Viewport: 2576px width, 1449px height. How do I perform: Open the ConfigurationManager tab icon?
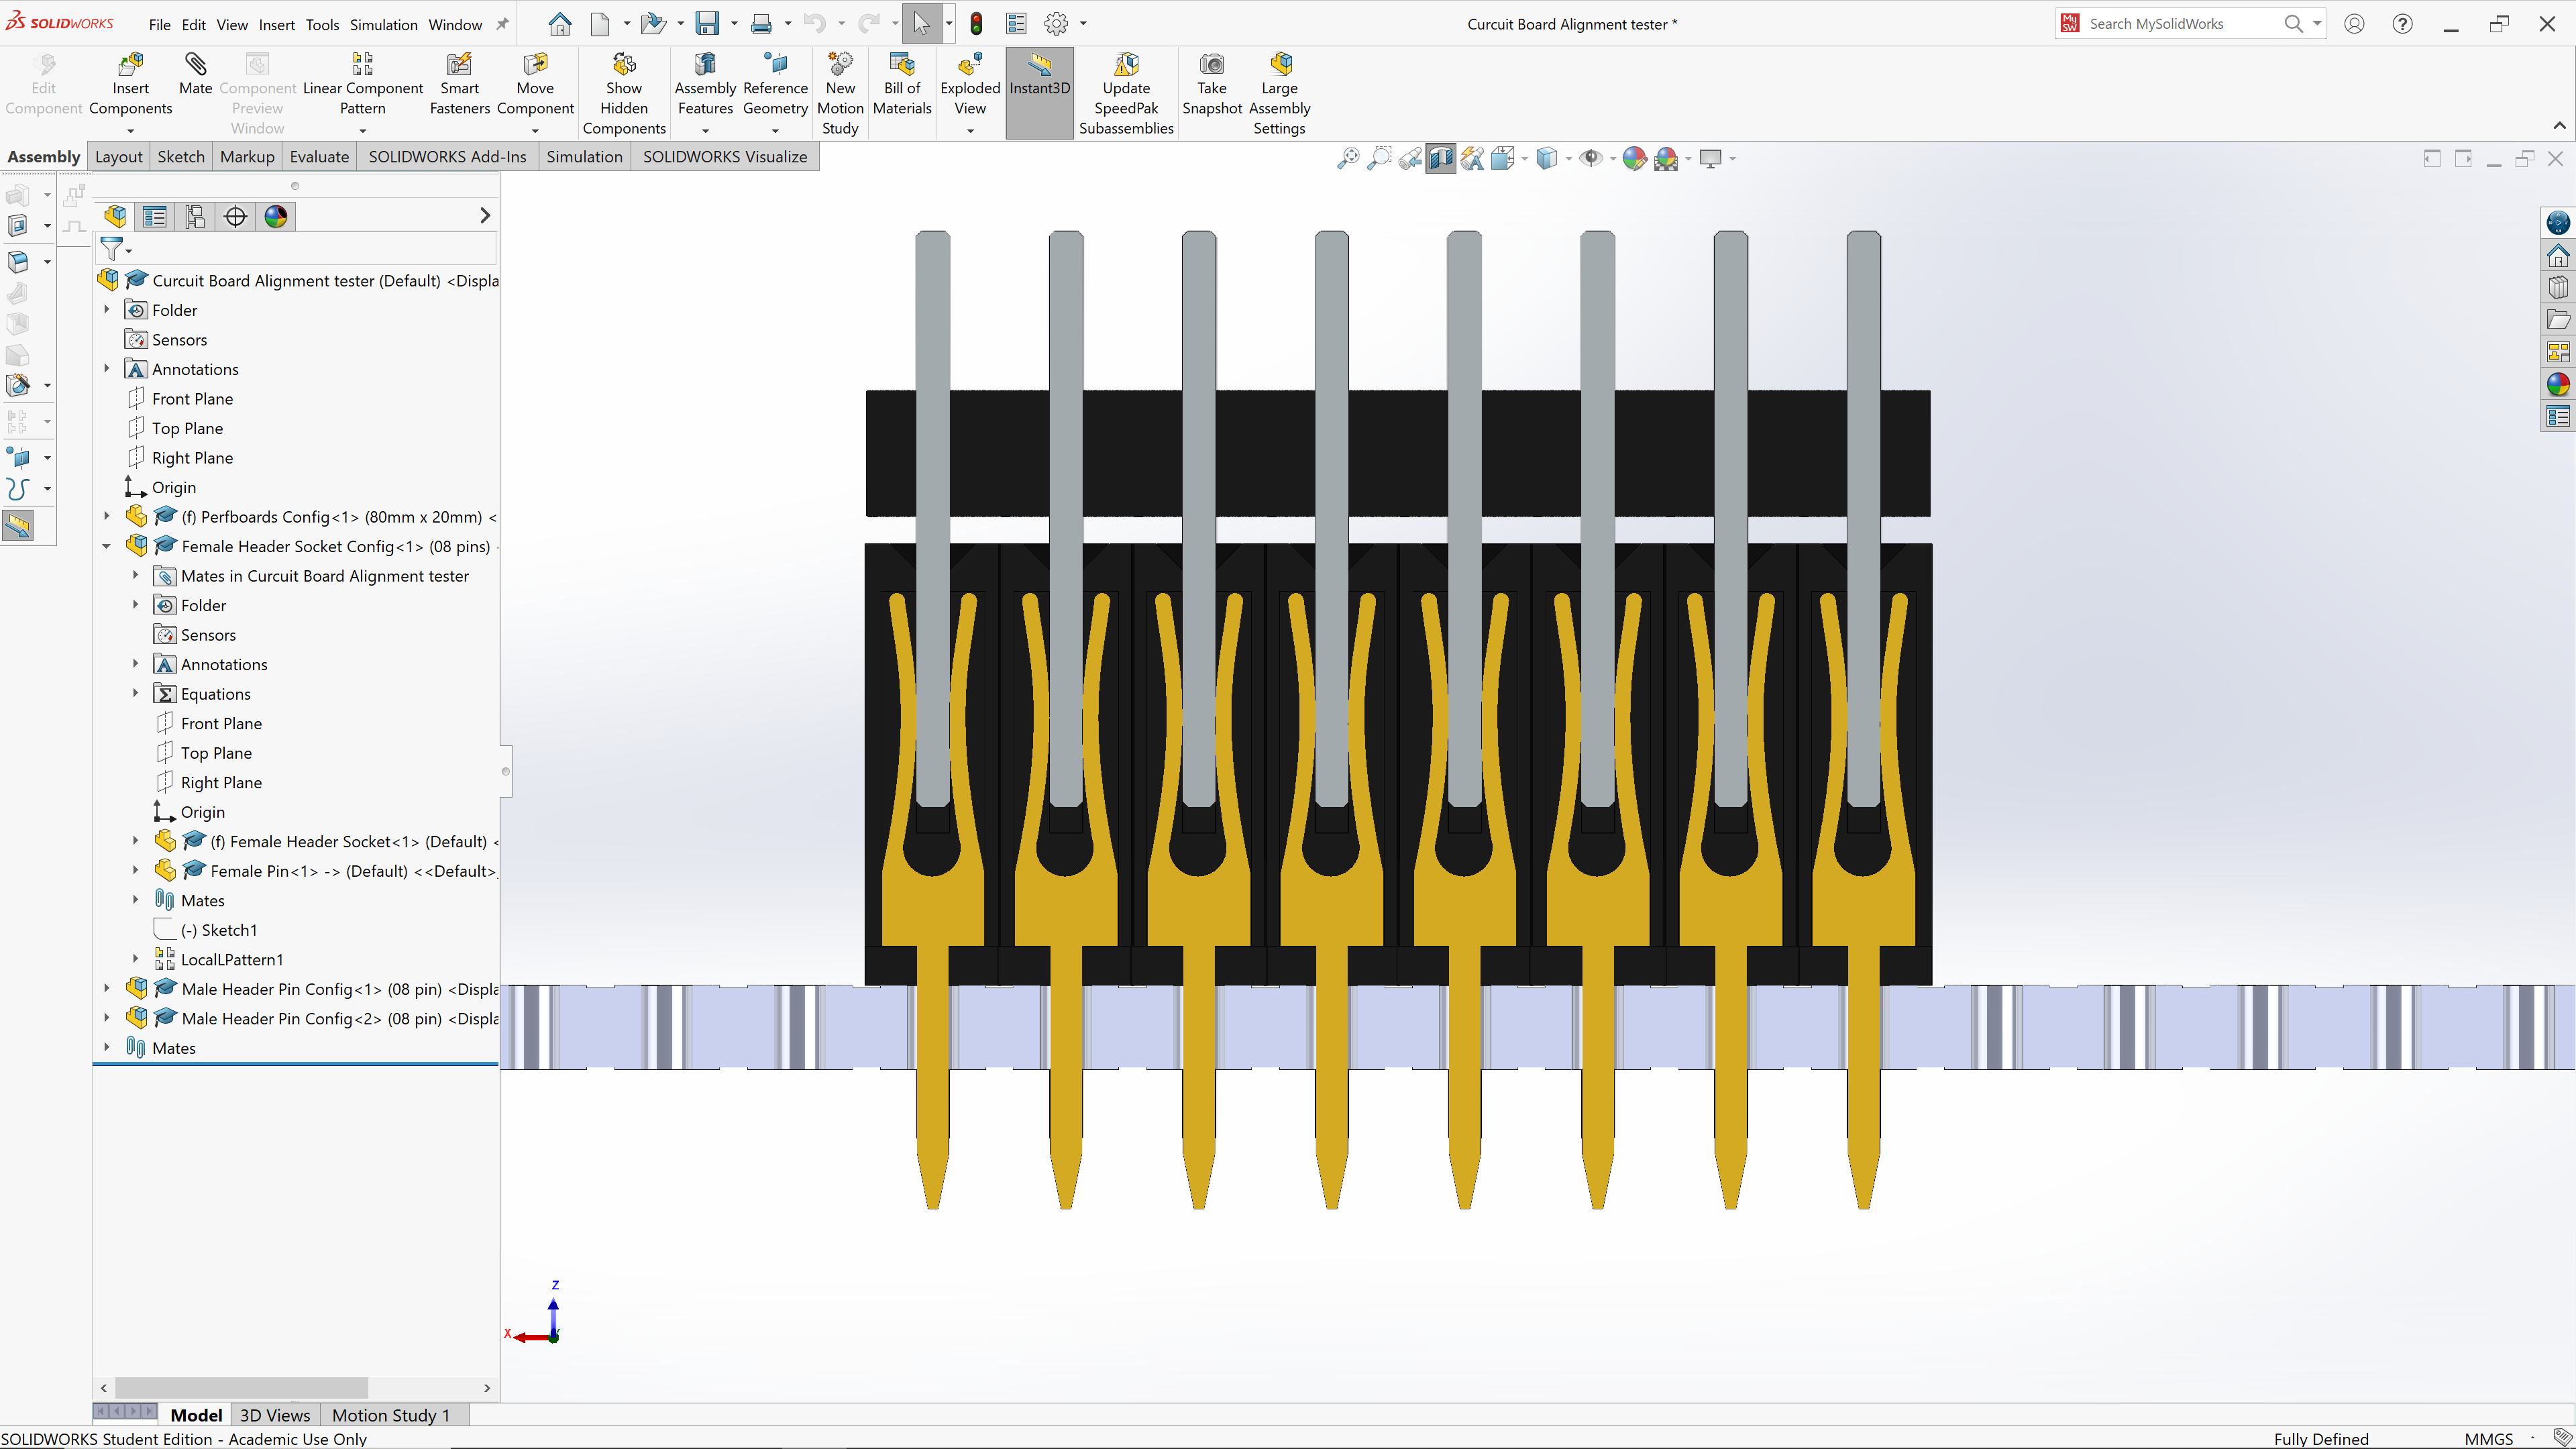coord(195,216)
